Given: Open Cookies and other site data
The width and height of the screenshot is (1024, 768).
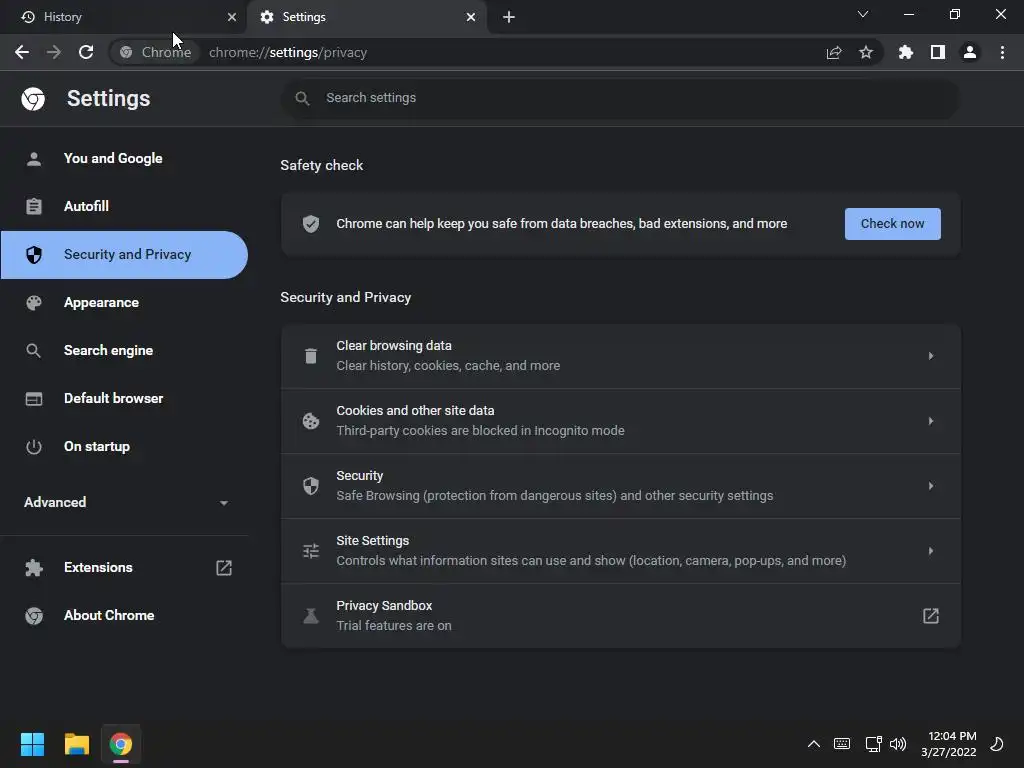Looking at the screenshot, I should click(x=620, y=421).
